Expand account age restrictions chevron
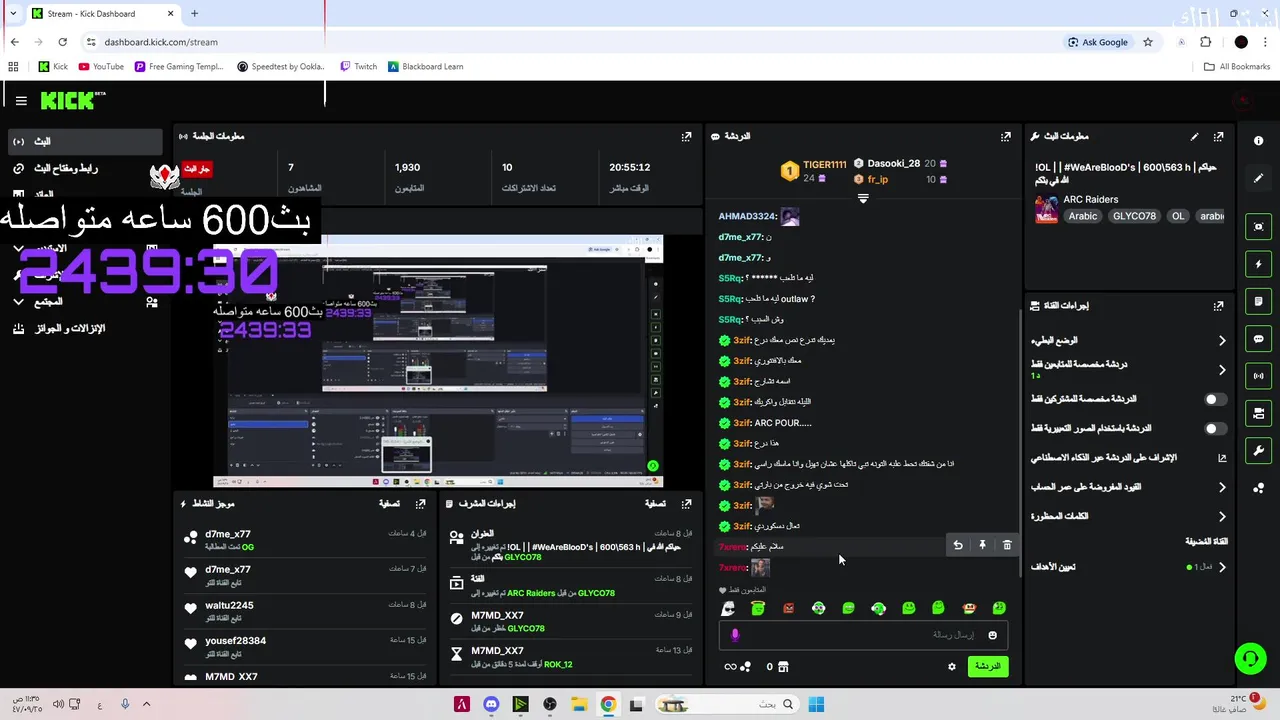Screen dimensions: 1280x720 1221,487
